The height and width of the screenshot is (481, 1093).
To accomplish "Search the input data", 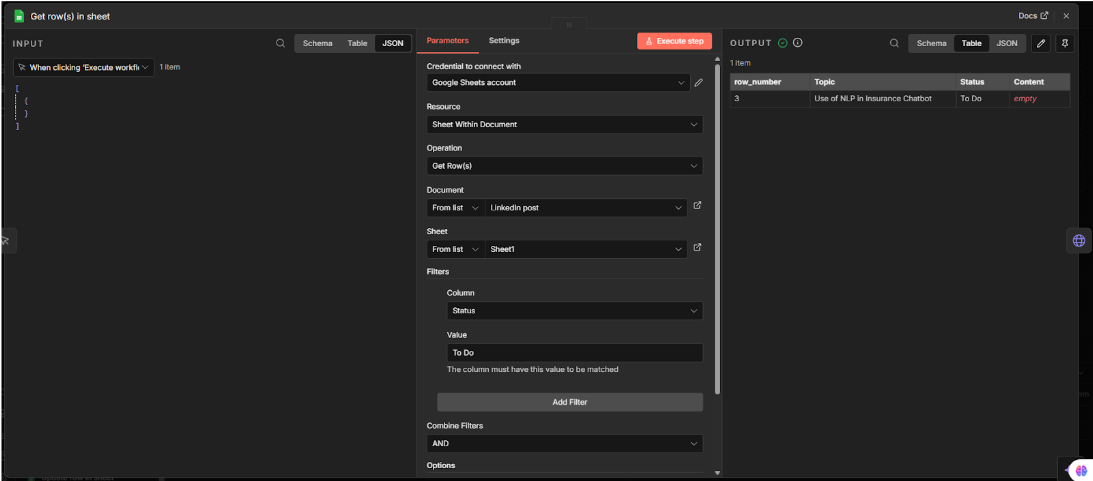I will pos(280,43).
